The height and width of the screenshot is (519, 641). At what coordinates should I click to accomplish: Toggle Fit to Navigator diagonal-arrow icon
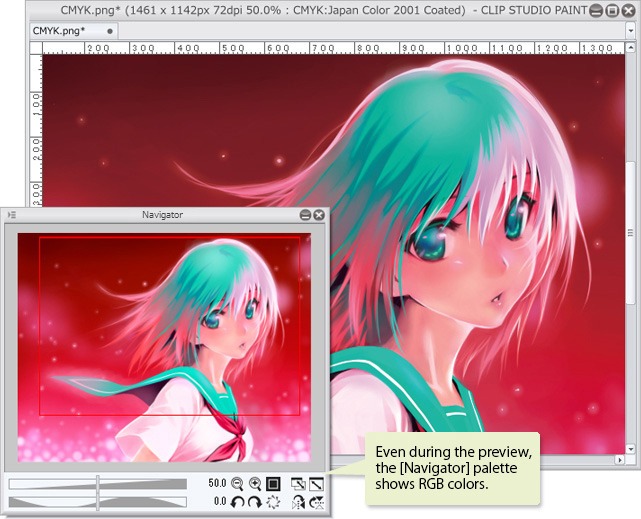[316, 484]
